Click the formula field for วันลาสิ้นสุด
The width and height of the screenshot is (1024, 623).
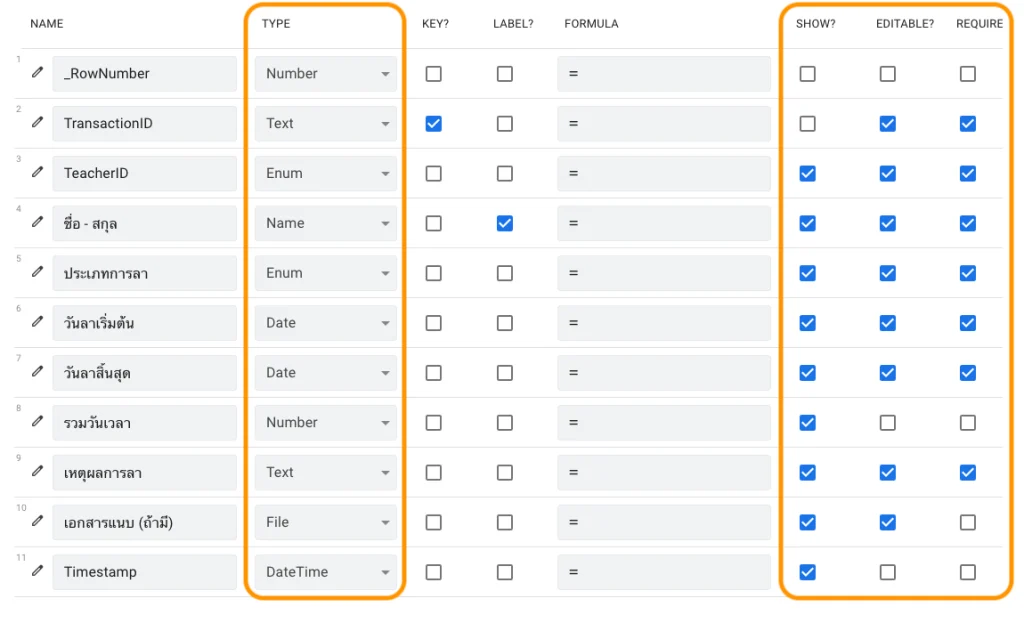[663, 373]
